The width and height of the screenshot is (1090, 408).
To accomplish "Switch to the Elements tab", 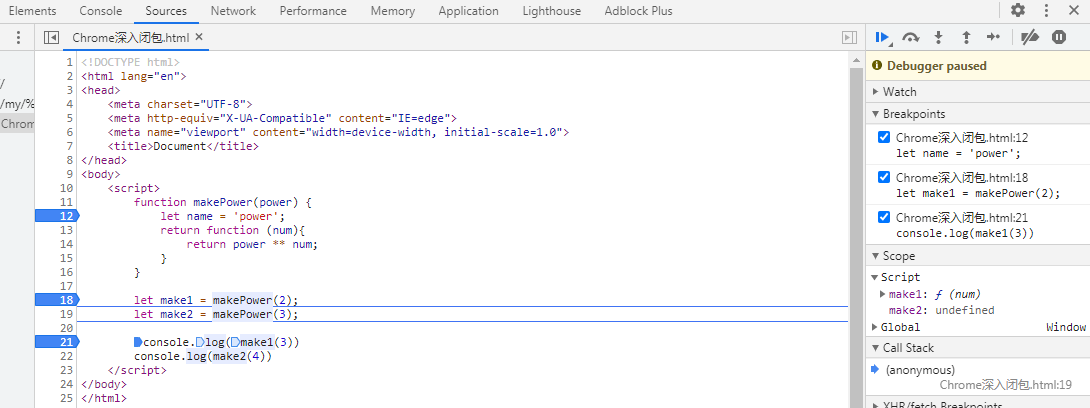I will [x=32, y=11].
